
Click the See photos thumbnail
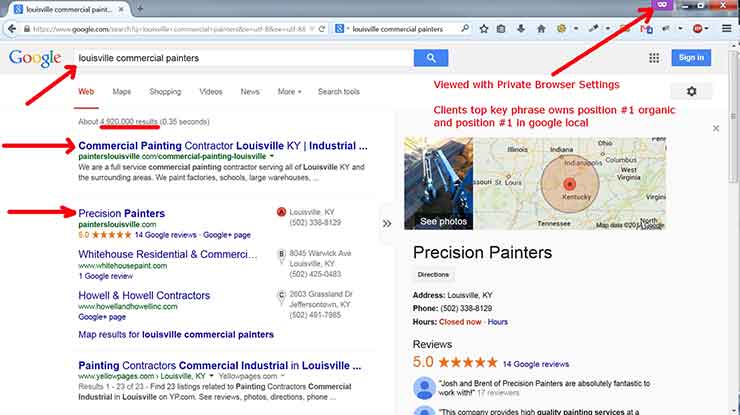438,184
